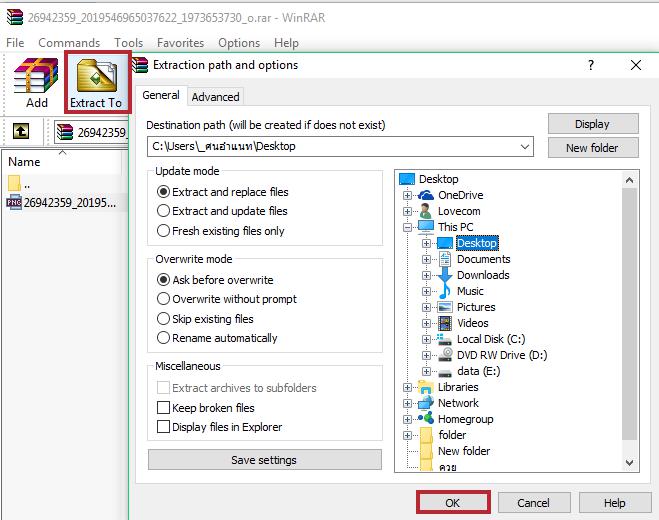This screenshot has width=659, height=520.
Task: Select Overwrite without prompt option
Action: click(163, 298)
